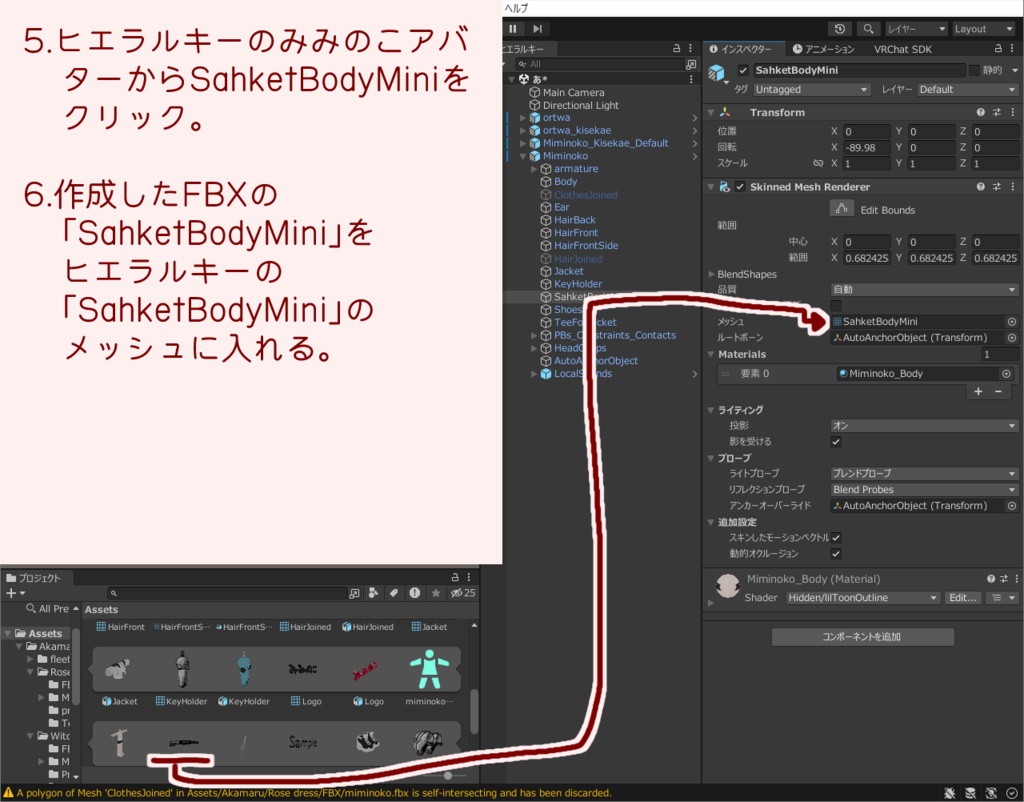Toggle the 静的 static checkbox
This screenshot has height=802, width=1024.
[x=974, y=71]
